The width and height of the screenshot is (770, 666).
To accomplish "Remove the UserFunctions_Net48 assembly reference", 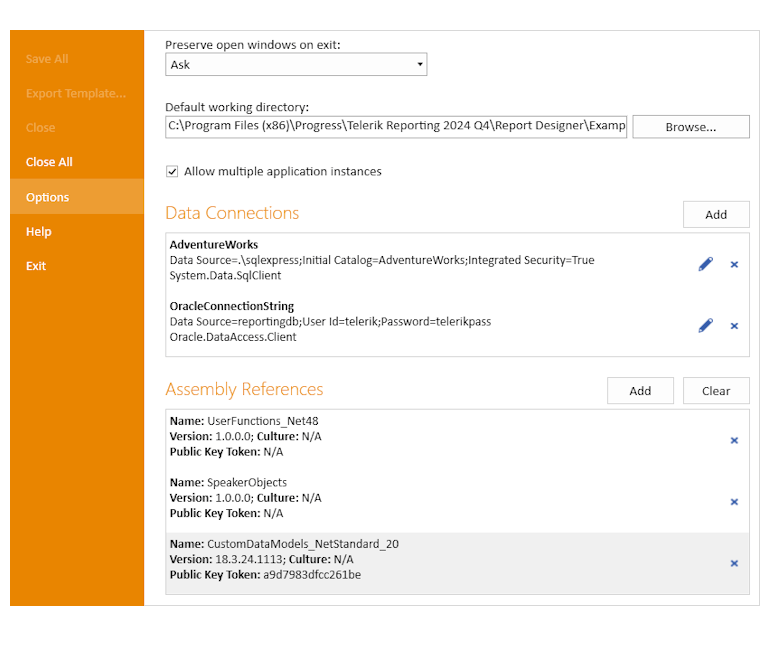I will 734,440.
